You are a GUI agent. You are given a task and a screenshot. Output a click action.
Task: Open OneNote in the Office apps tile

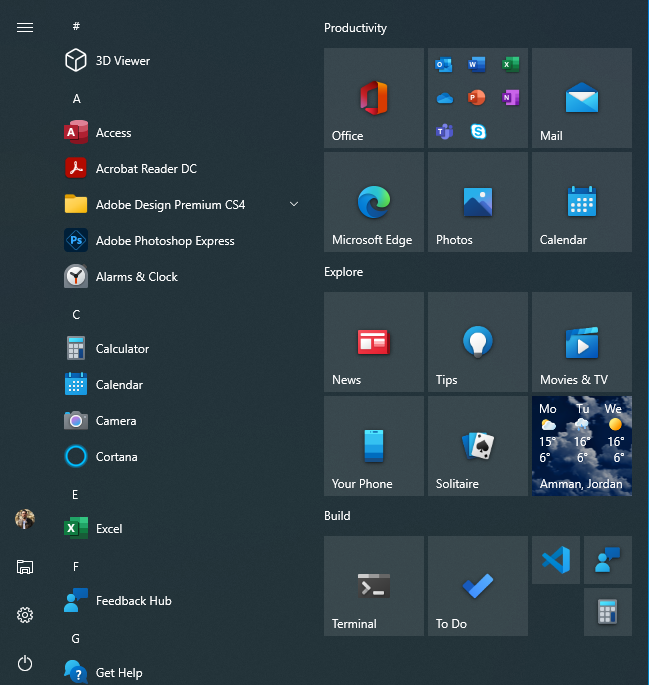click(x=511, y=97)
